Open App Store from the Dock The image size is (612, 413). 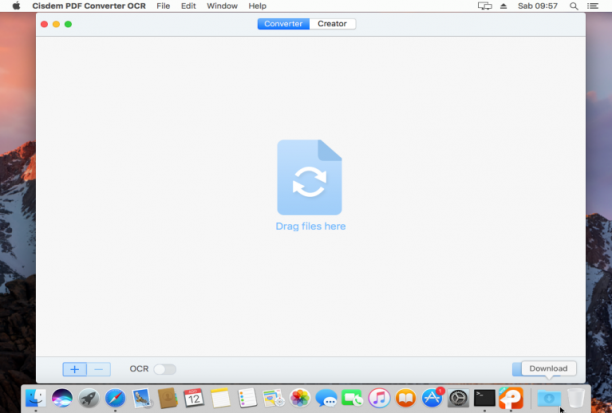point(432,398)
